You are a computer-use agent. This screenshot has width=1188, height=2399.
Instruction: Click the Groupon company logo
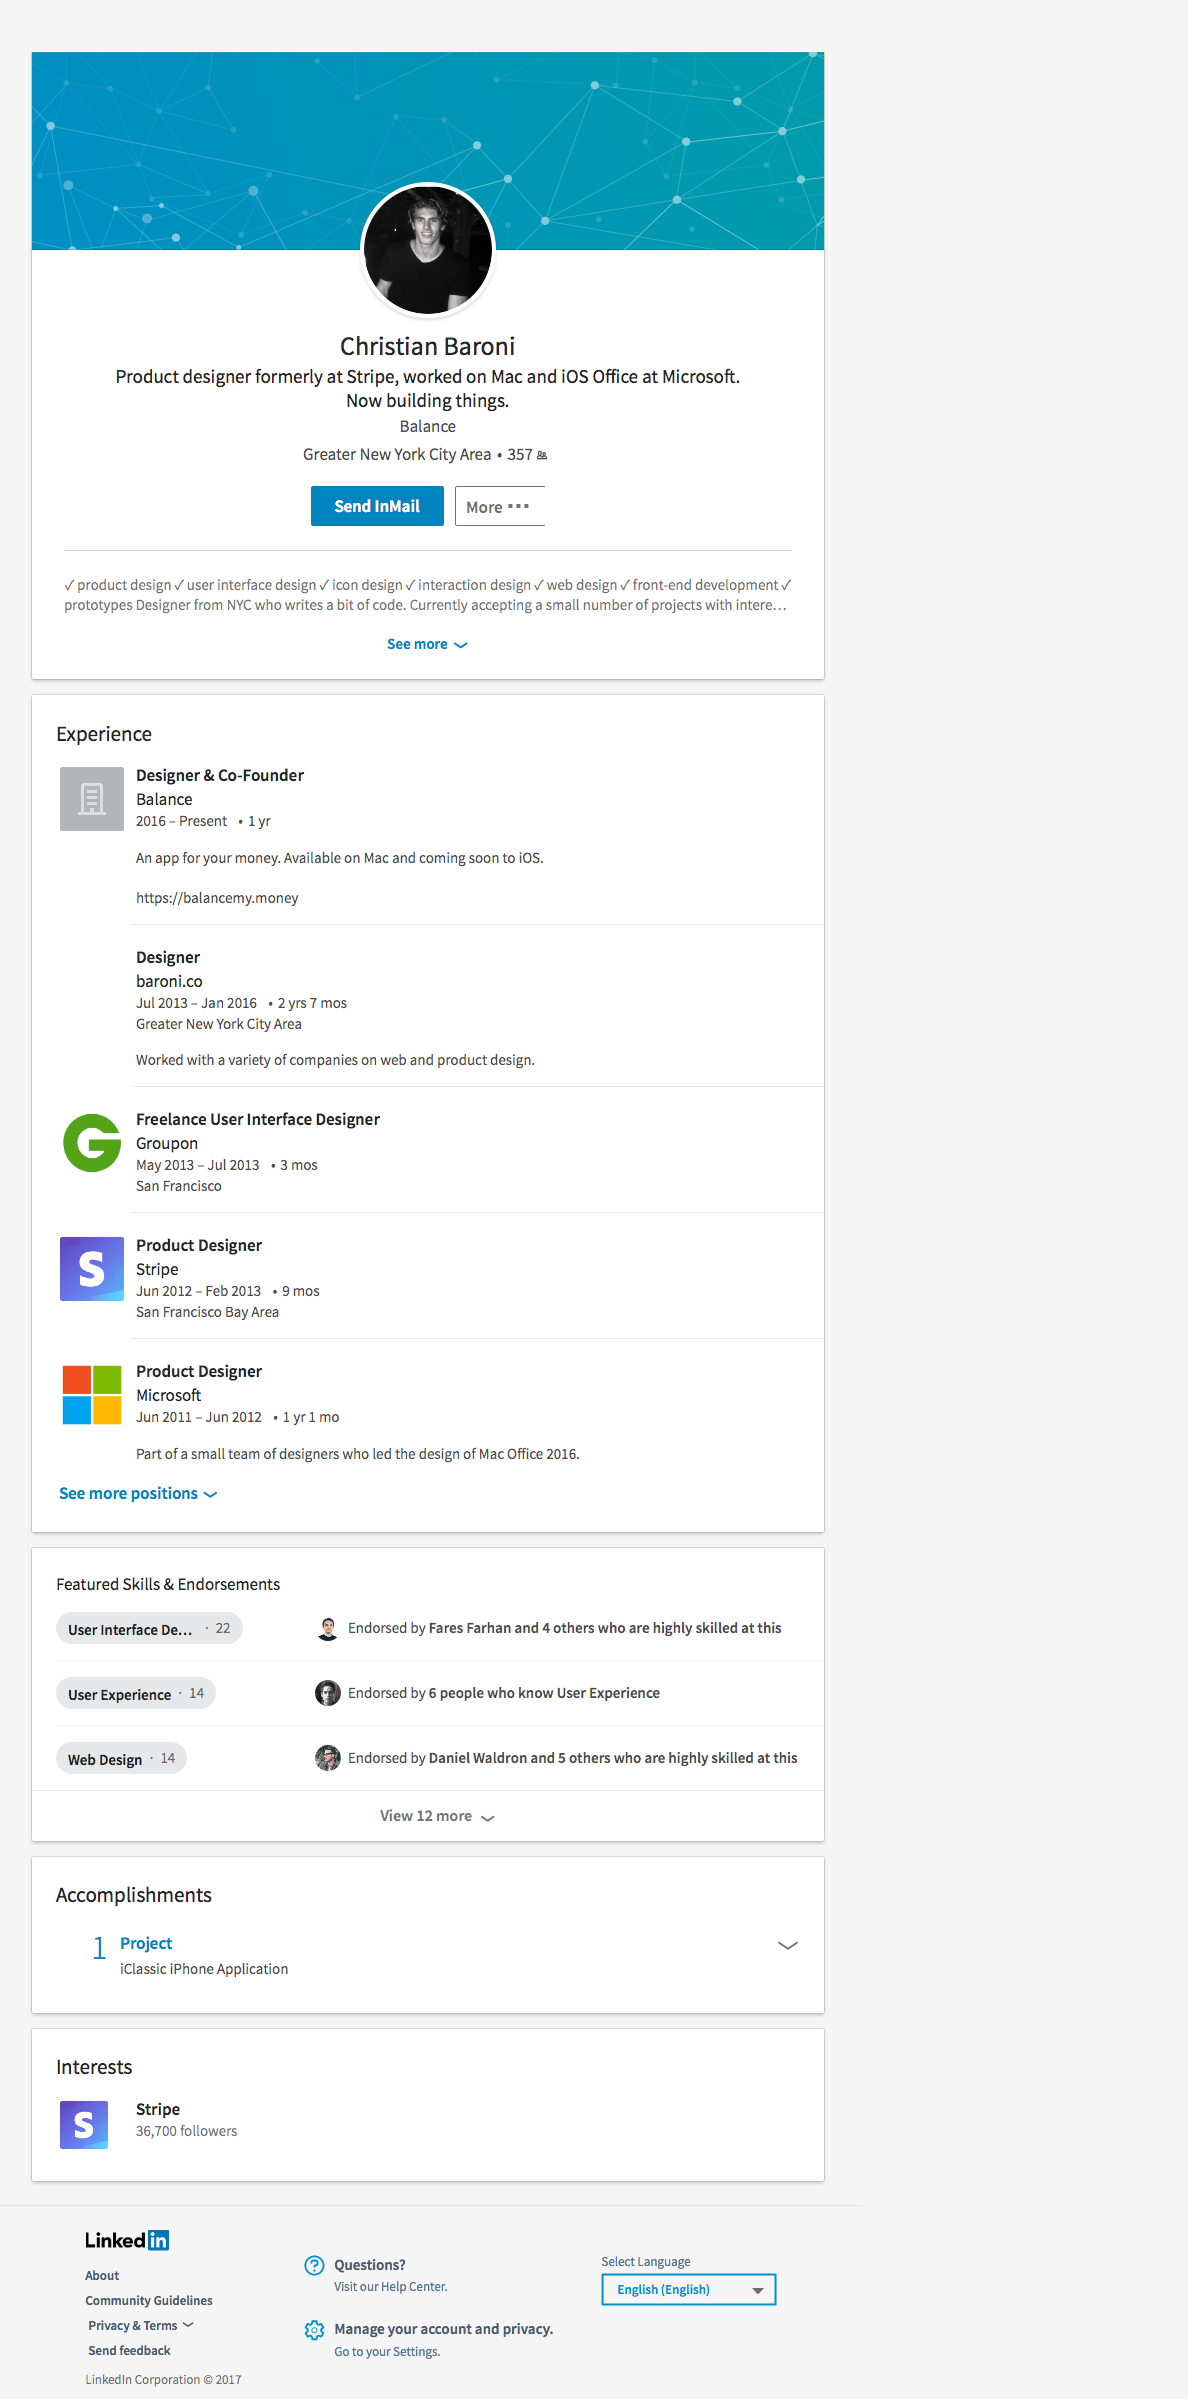(92, 1143)
